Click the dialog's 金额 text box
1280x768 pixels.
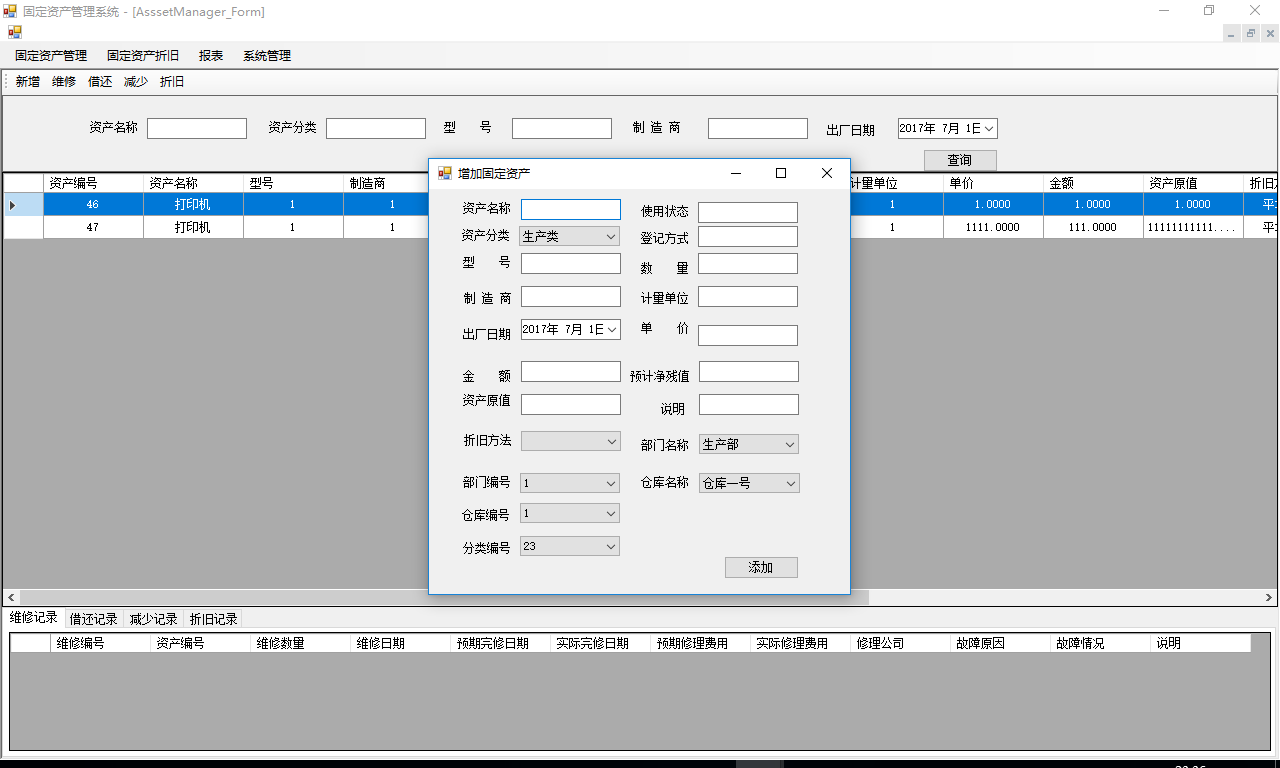pos(571,371)
